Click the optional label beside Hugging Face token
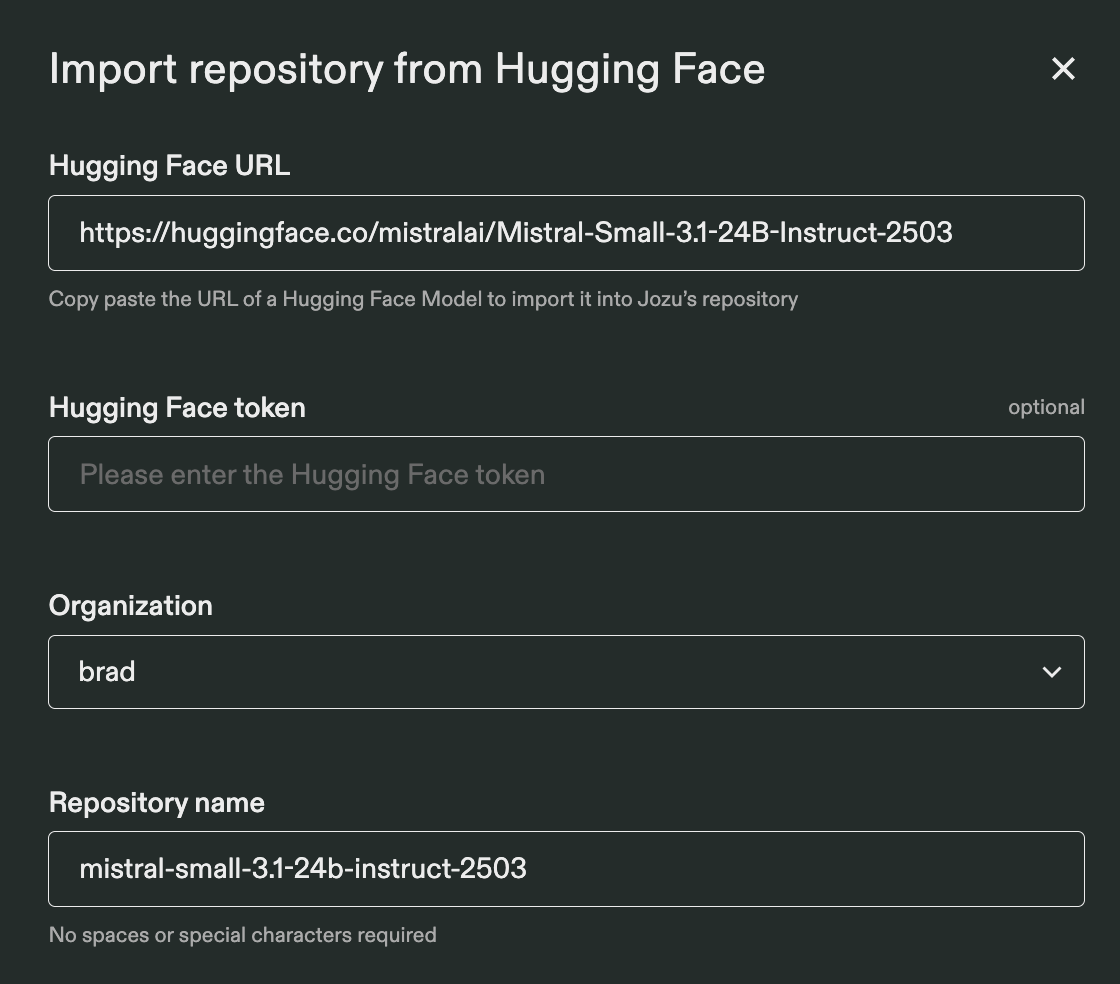Image resolution: width=1120 pixels, height=984 pixels. tap(1046, 407)
